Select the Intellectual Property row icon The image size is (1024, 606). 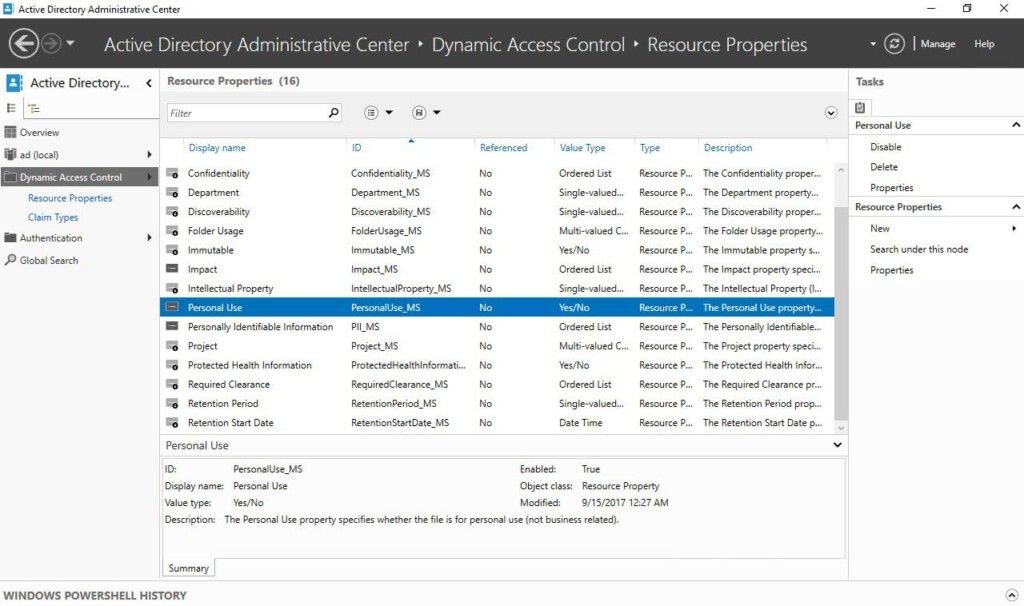click(172, 288)
